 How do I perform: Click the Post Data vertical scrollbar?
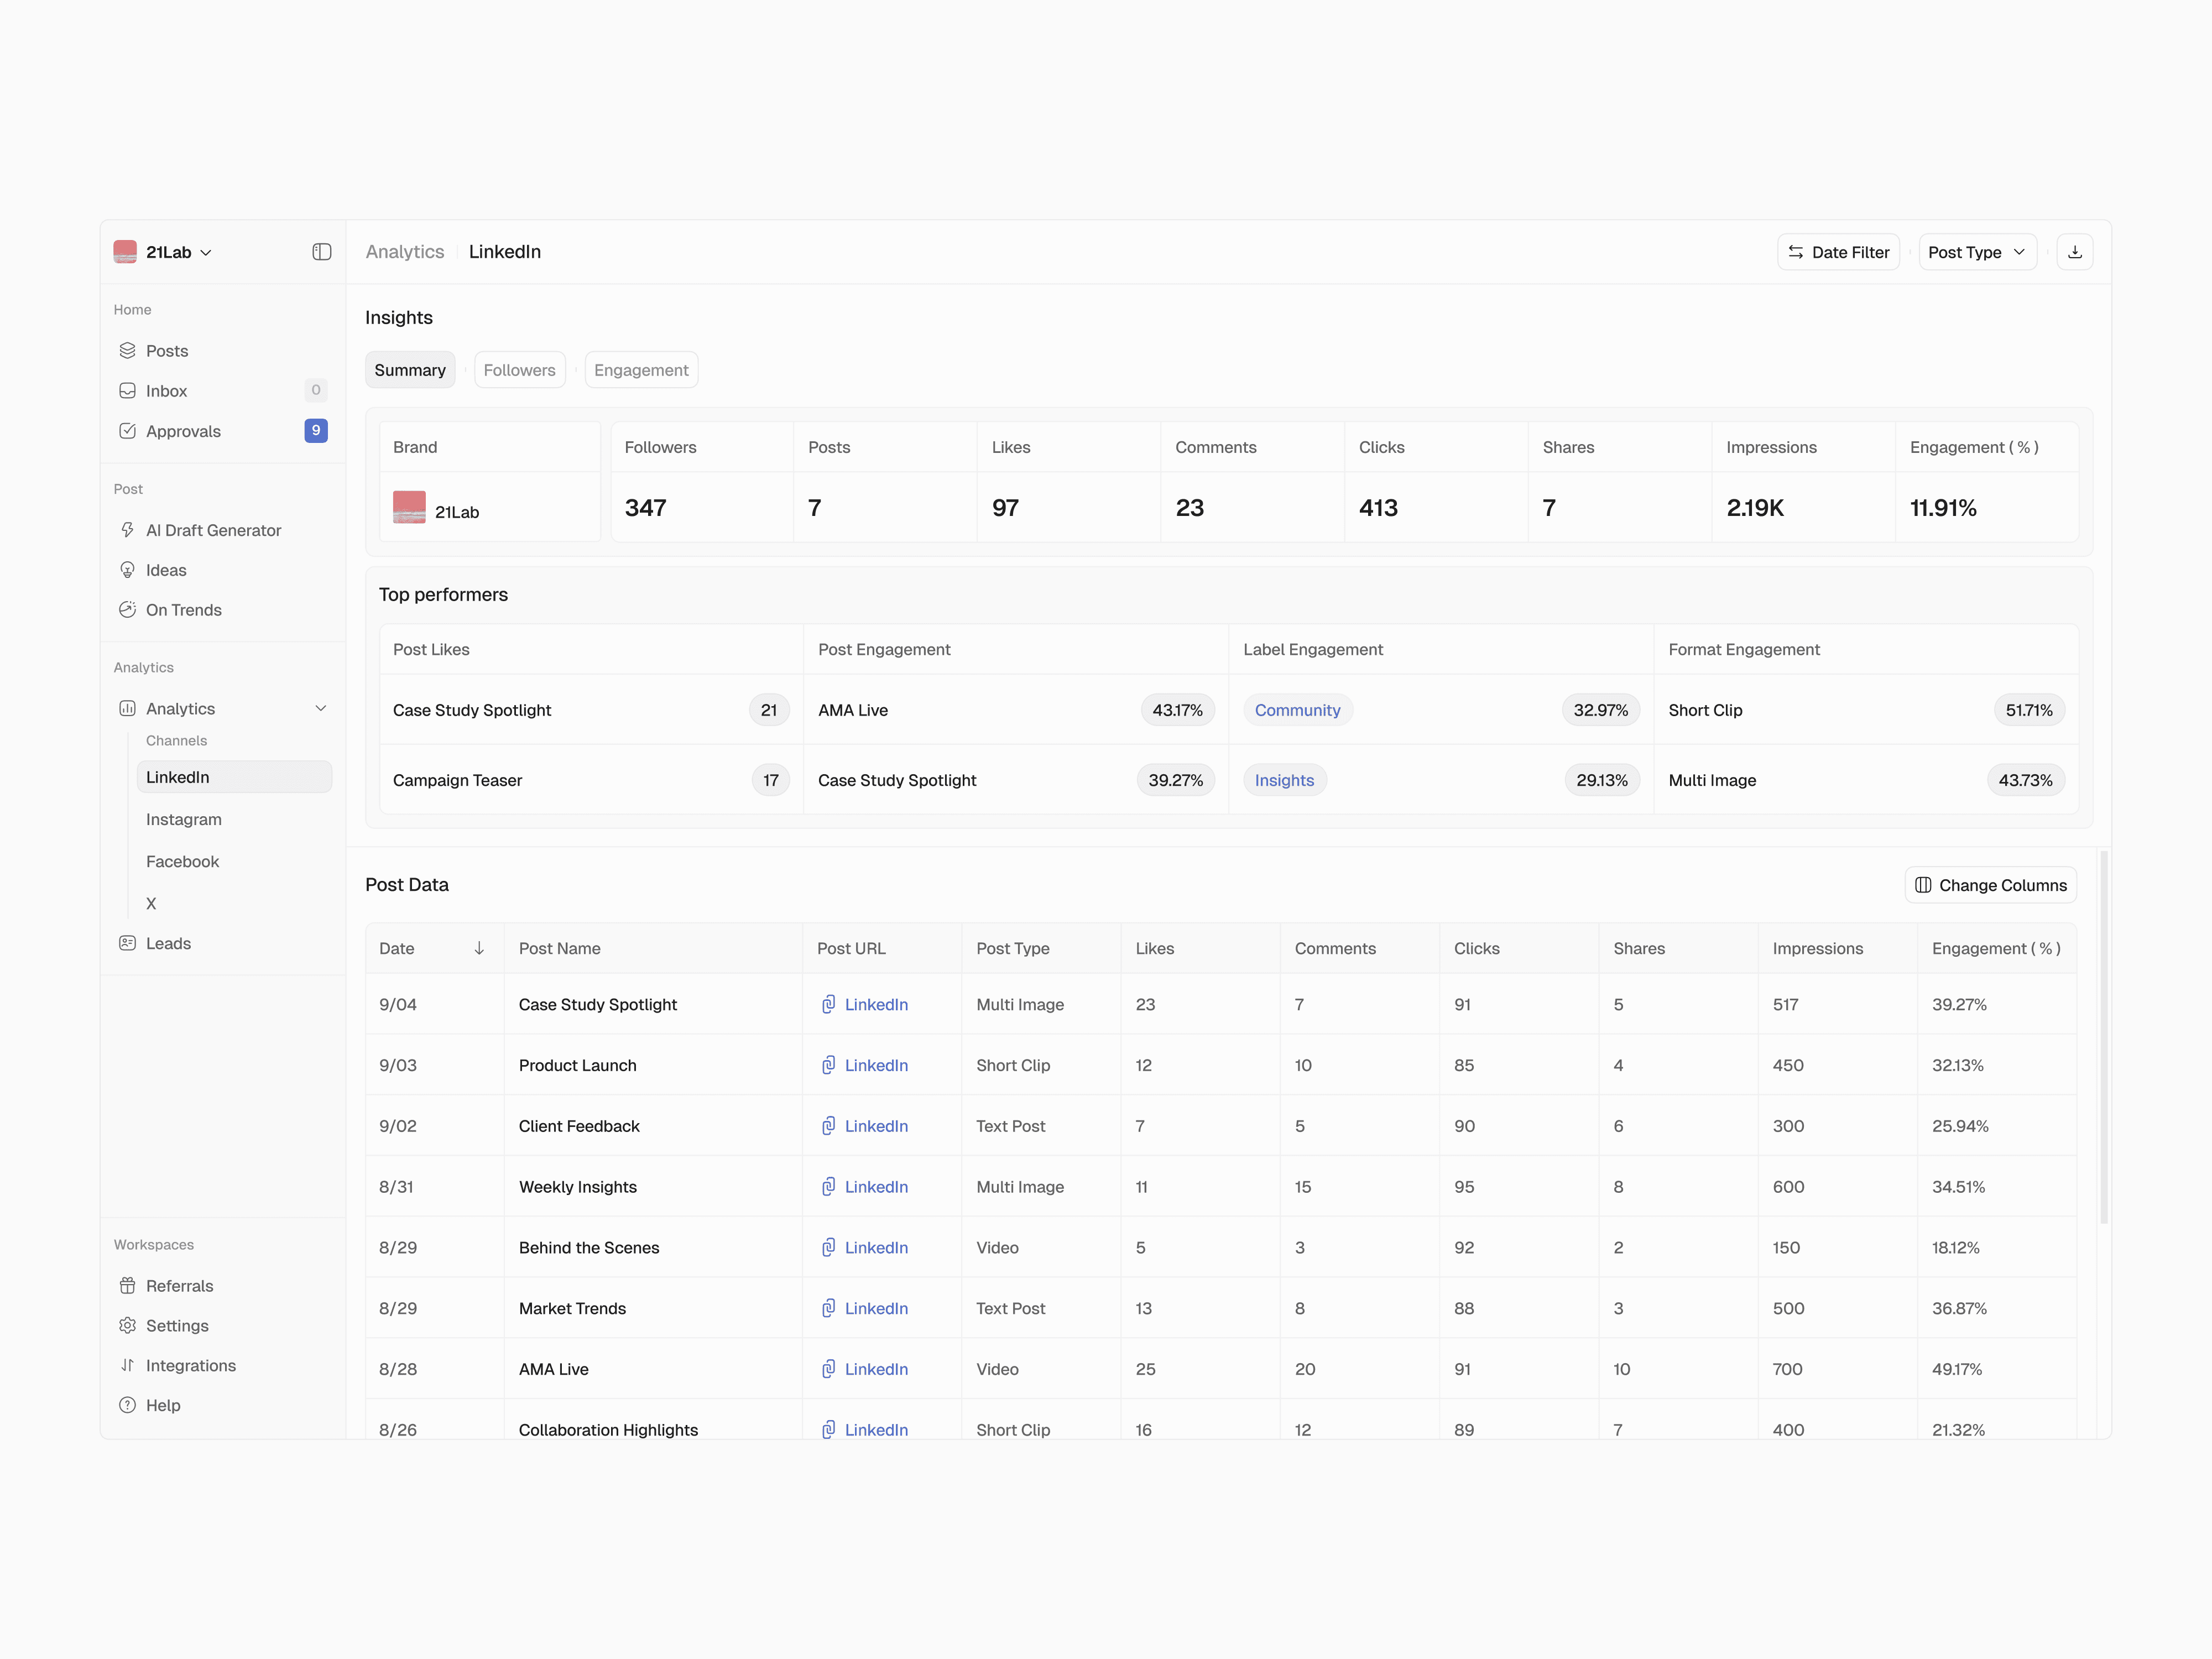click(x=2104, y=1037)
